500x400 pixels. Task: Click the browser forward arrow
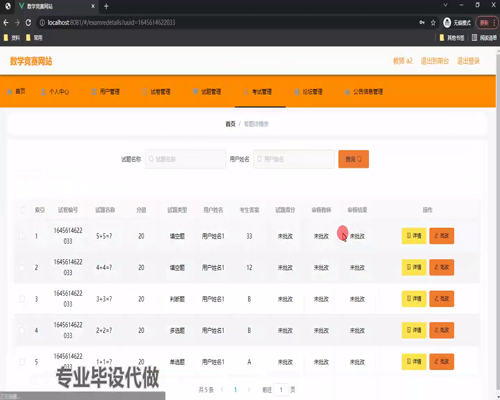pos(17,23)
